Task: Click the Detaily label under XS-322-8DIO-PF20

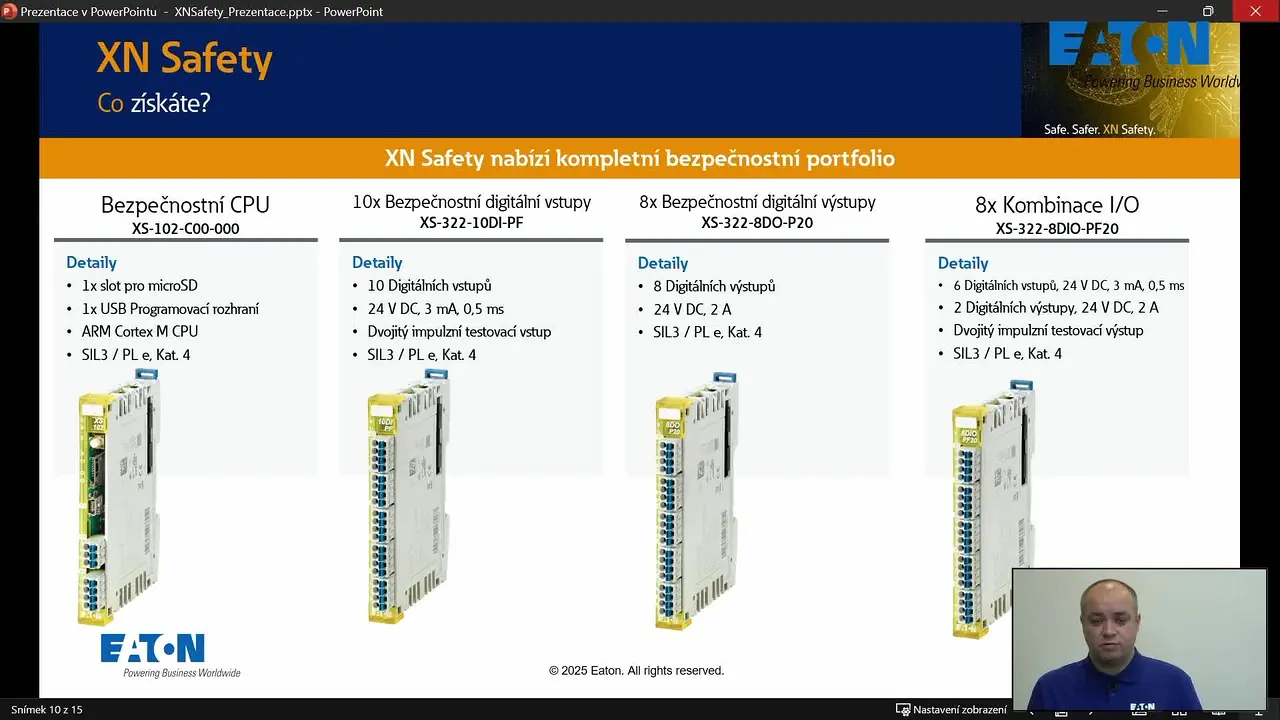Action: coord(963,264)
